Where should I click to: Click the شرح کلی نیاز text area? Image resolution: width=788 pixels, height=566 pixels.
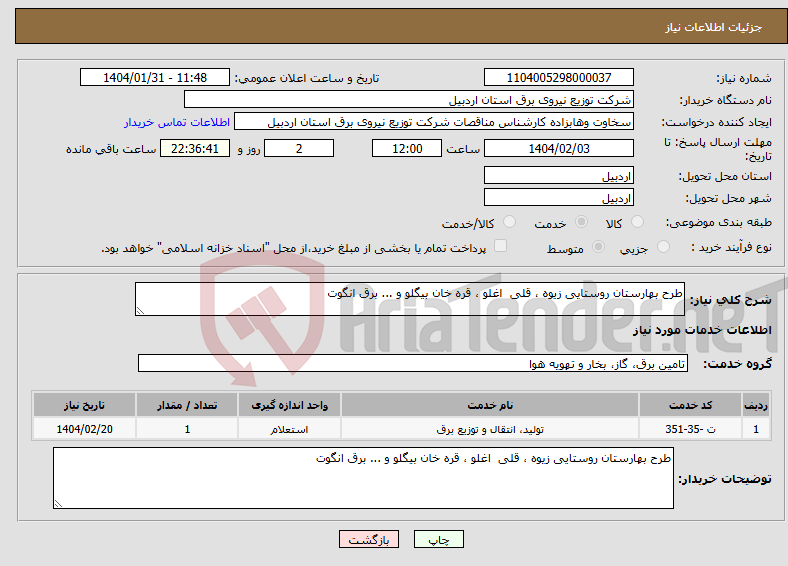pyautogui.click(x=410, y=299)
